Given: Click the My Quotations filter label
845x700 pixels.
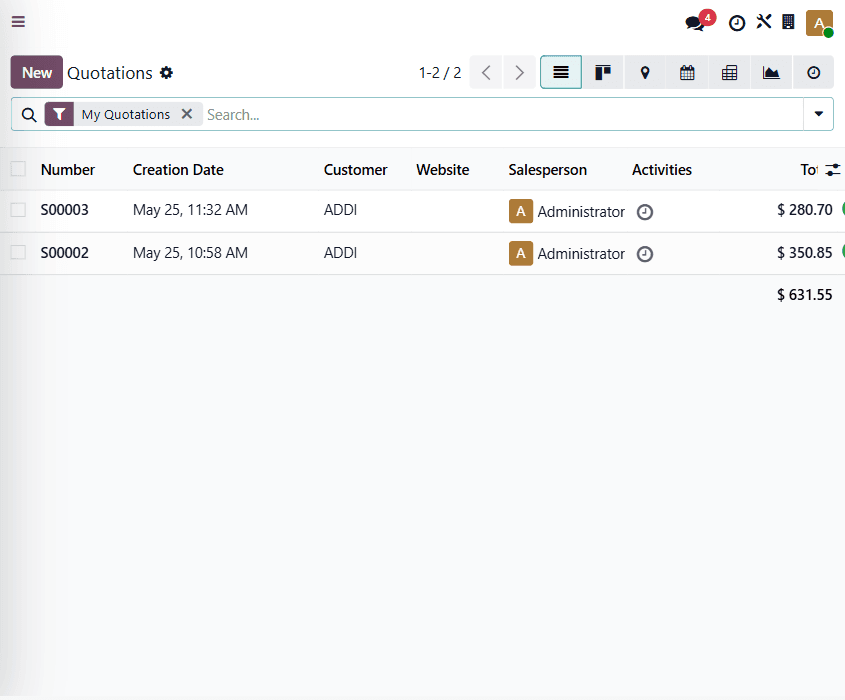Looking at the screenshot, I should (126, 114).
